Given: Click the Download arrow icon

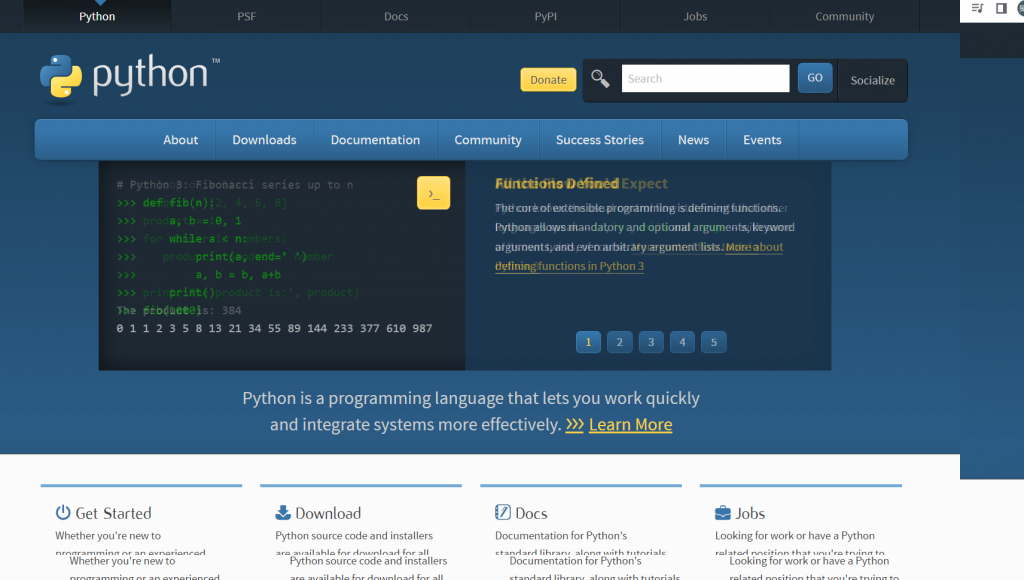Looking at the screenshot, I should (283, 513).
